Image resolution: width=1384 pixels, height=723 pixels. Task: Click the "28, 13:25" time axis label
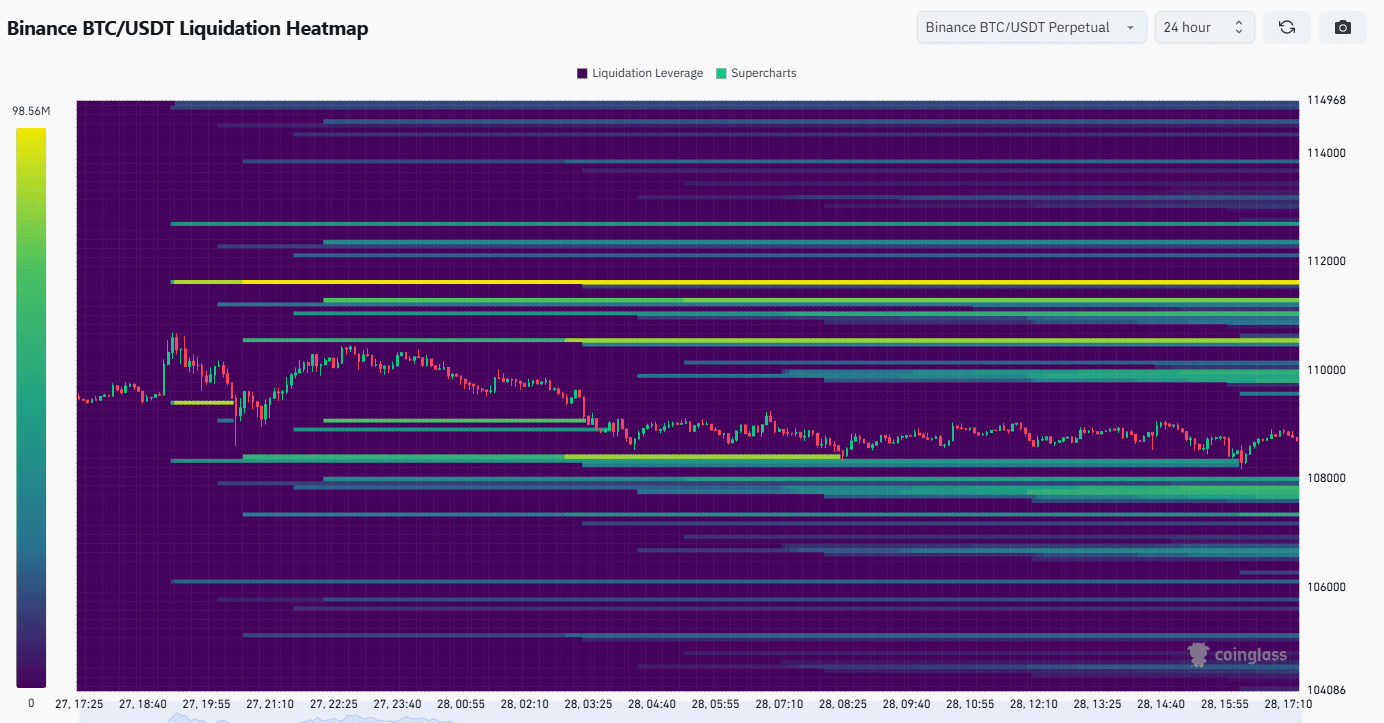[1098, 704]
